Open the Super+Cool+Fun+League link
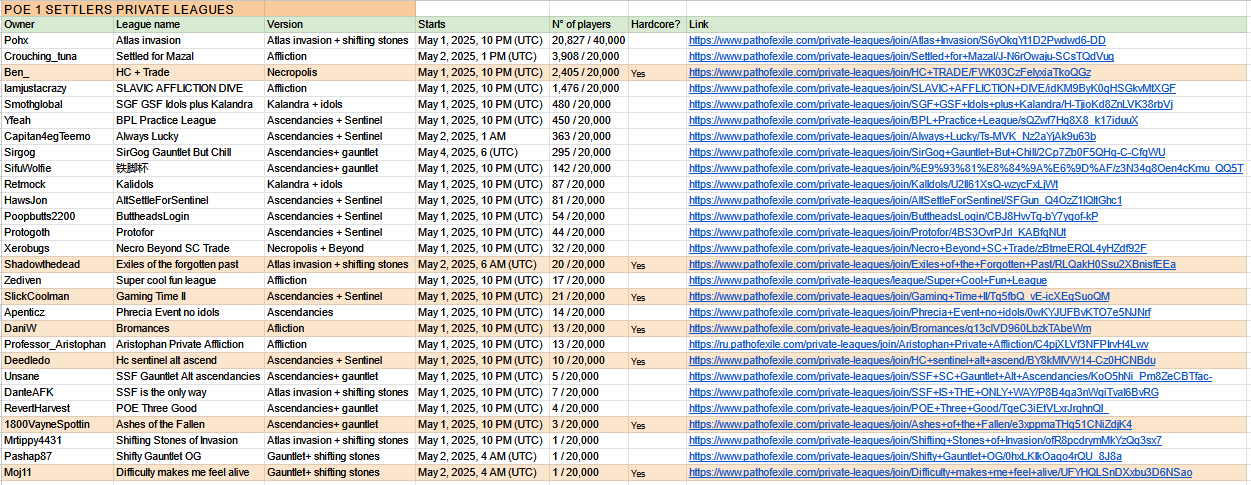The image size is (1251, 485). [868, 280]
